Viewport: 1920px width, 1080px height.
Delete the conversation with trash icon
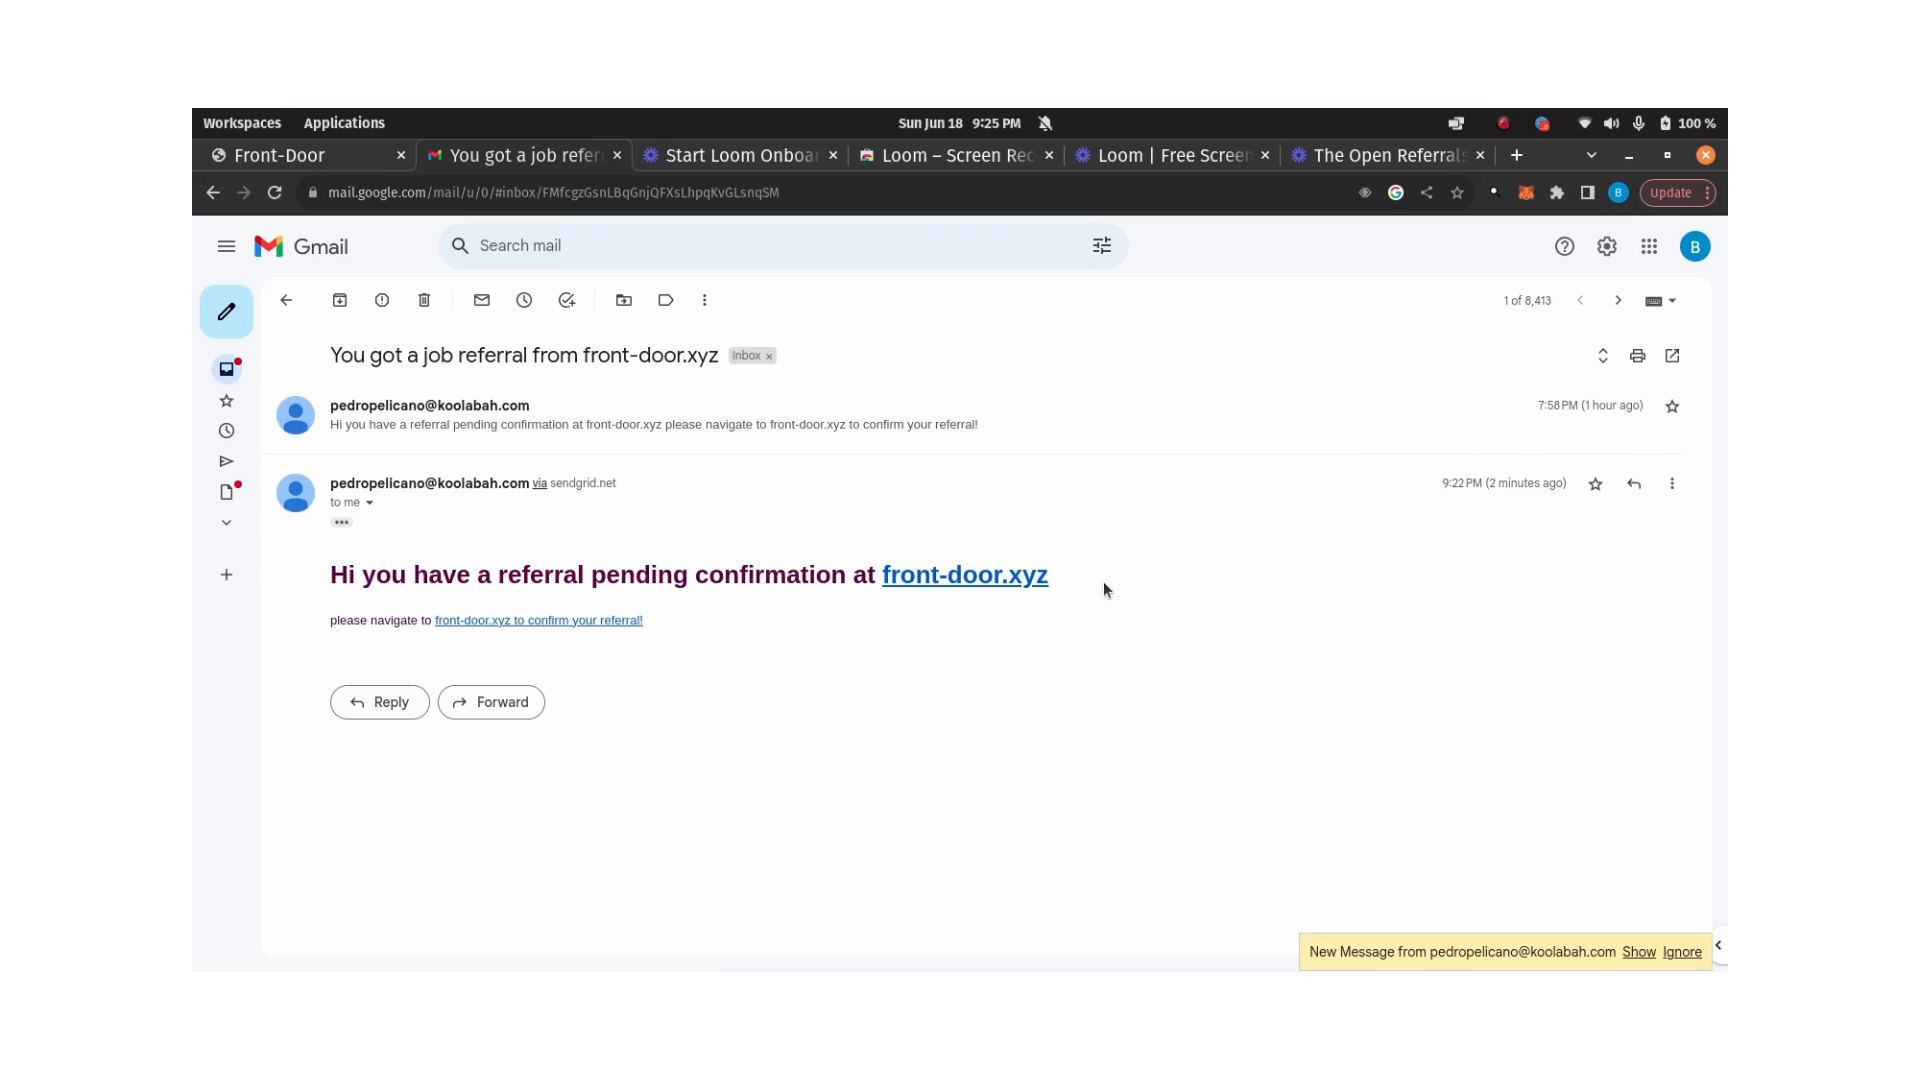(424, 300)
